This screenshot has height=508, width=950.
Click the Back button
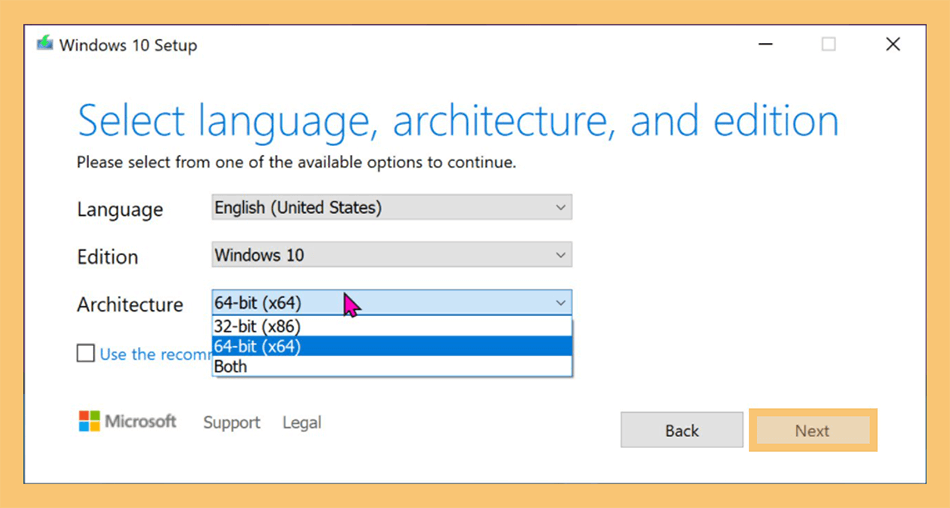click(682, 430)
